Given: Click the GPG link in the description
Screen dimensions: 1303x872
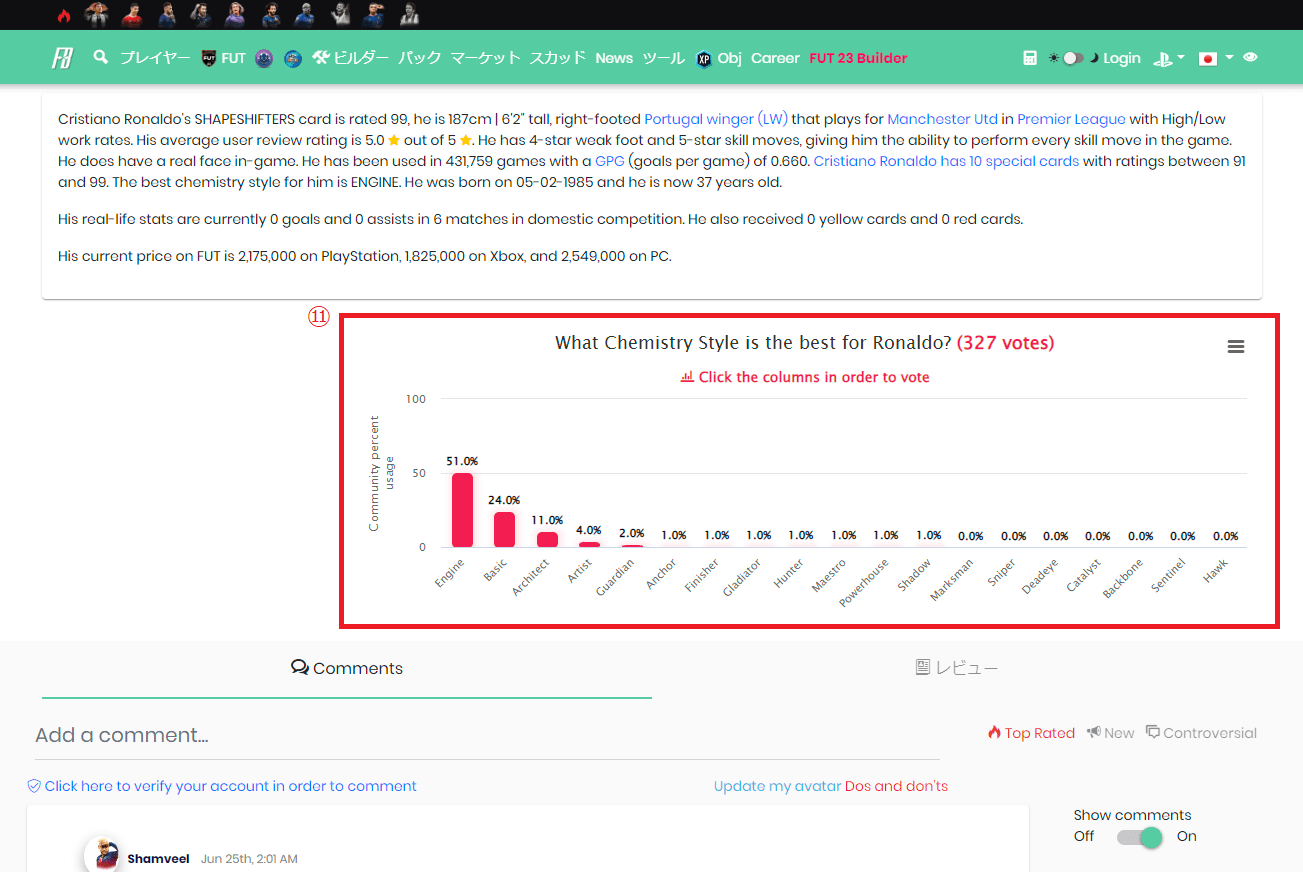Looking at the screenshot, I should [x=610, y=161].
